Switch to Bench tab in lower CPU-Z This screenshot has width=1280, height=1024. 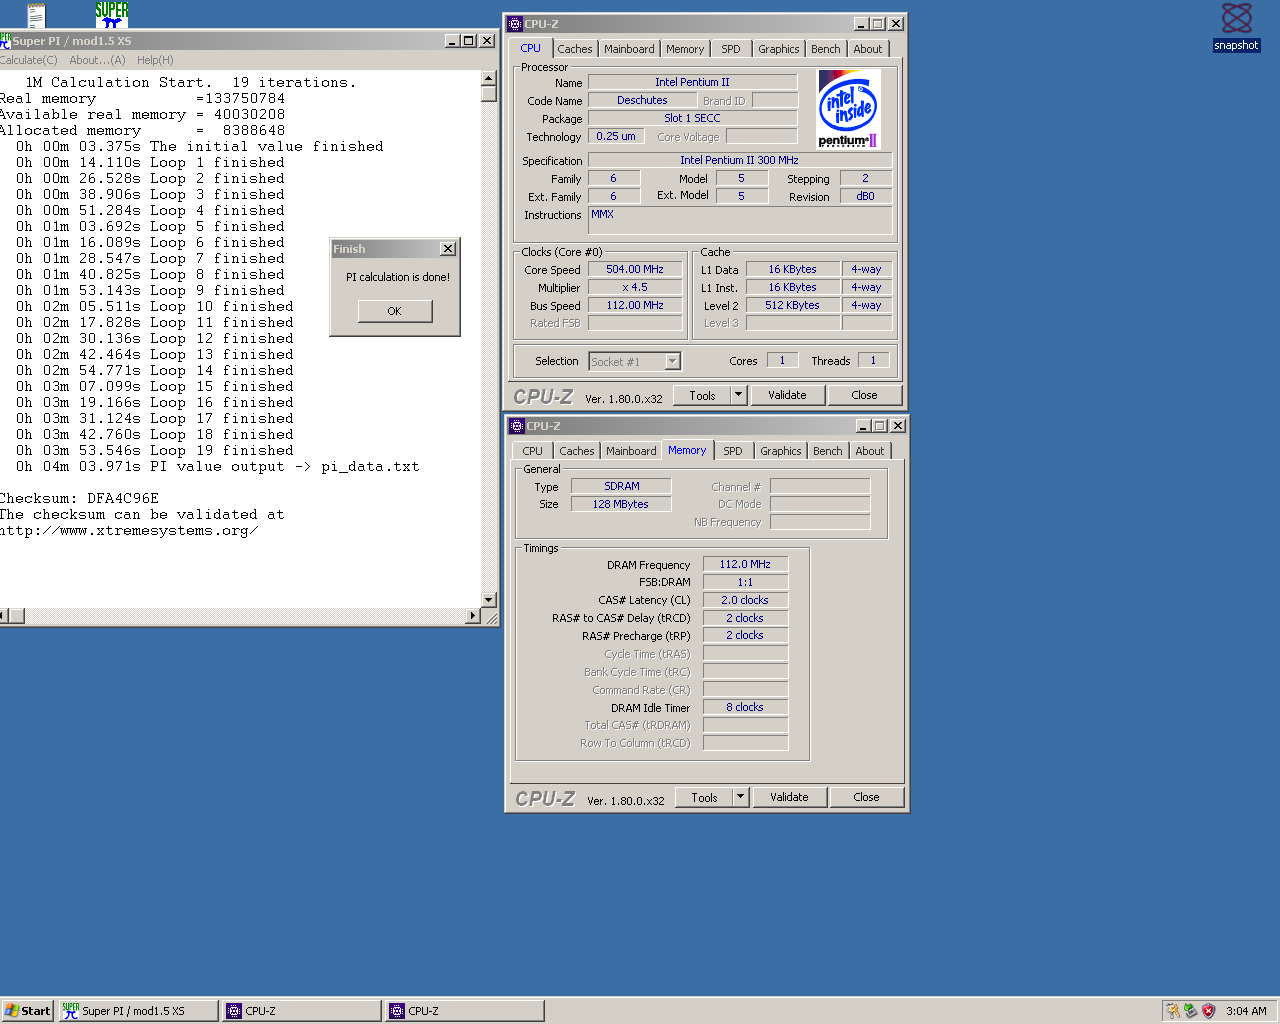(828, 451)
